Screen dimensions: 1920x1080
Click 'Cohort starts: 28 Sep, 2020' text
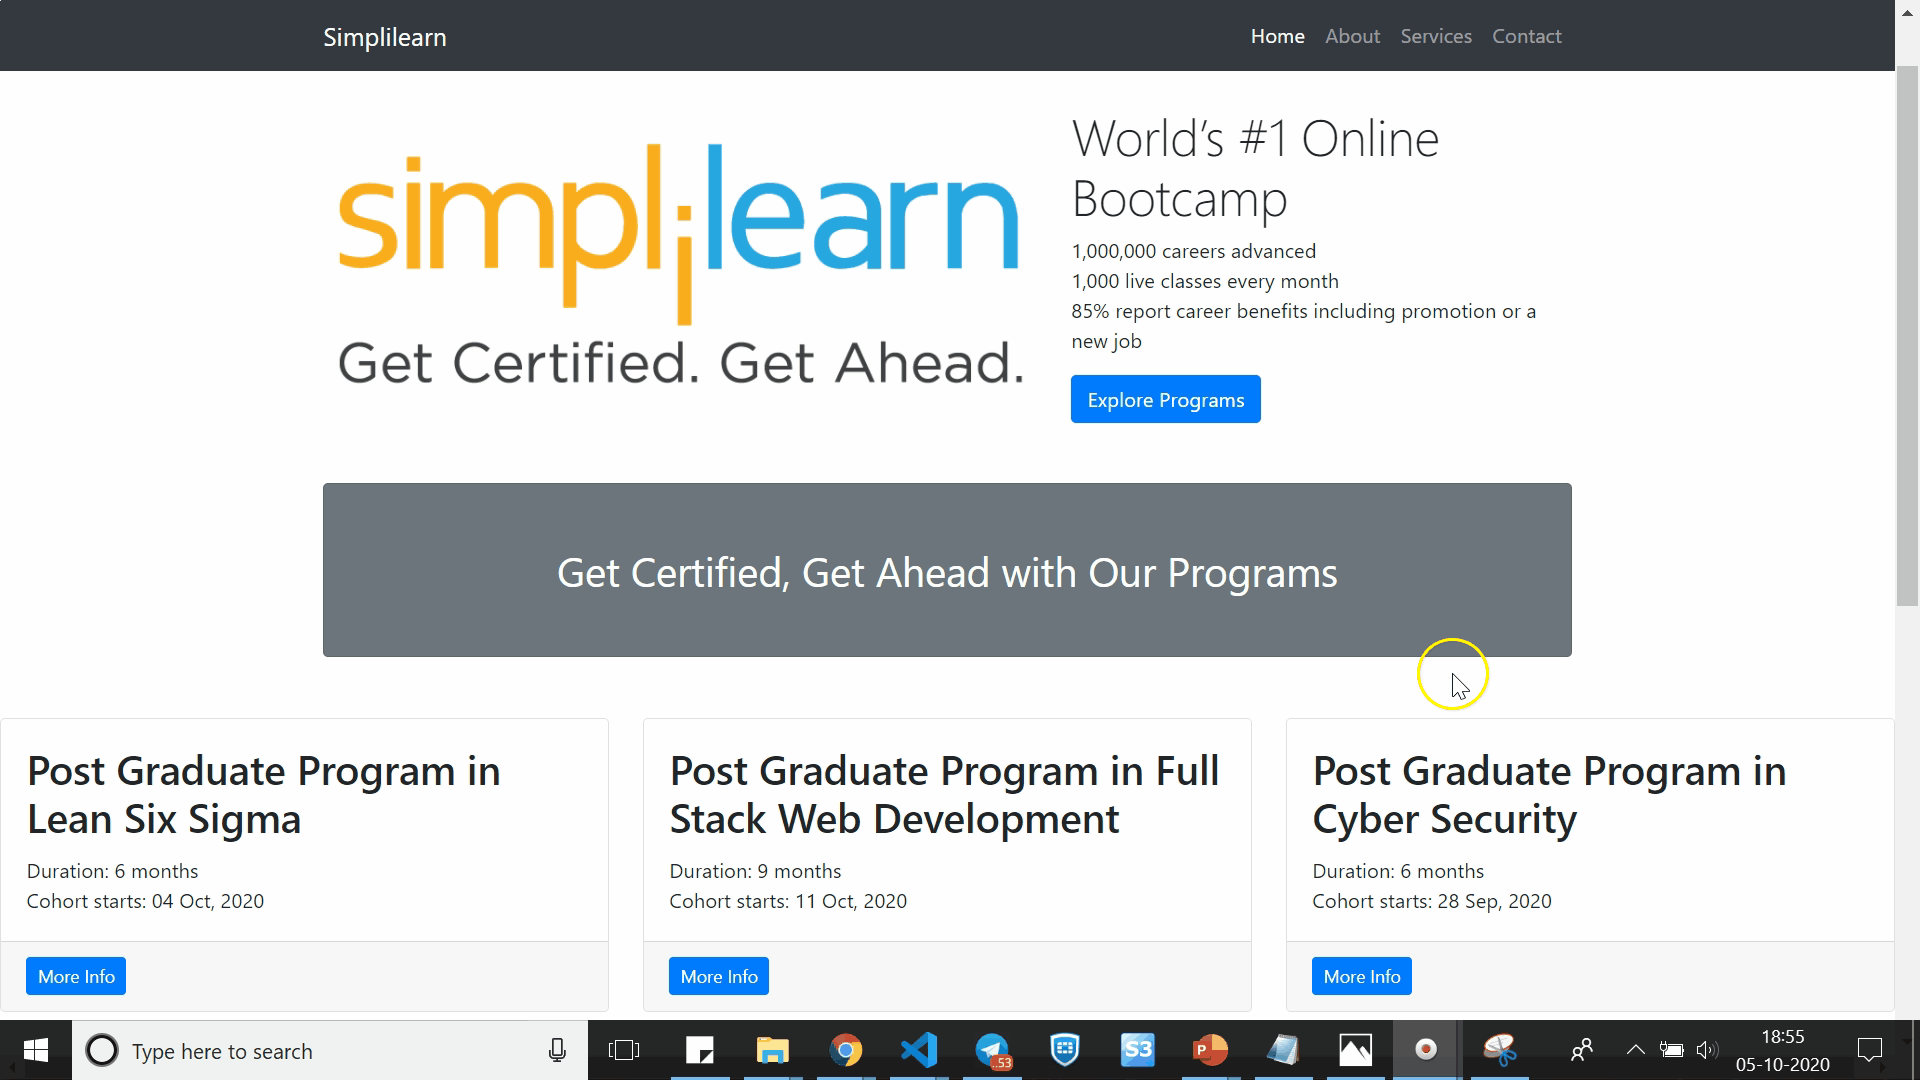click(x=1432, y=901)
